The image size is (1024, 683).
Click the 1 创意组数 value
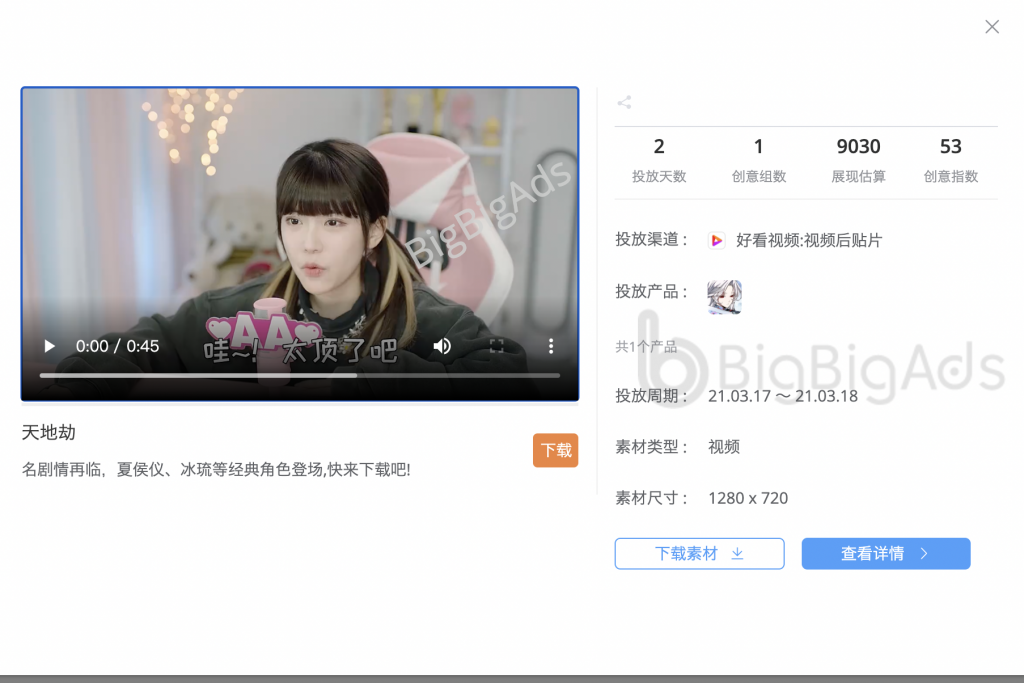click(x=758, y=146)
